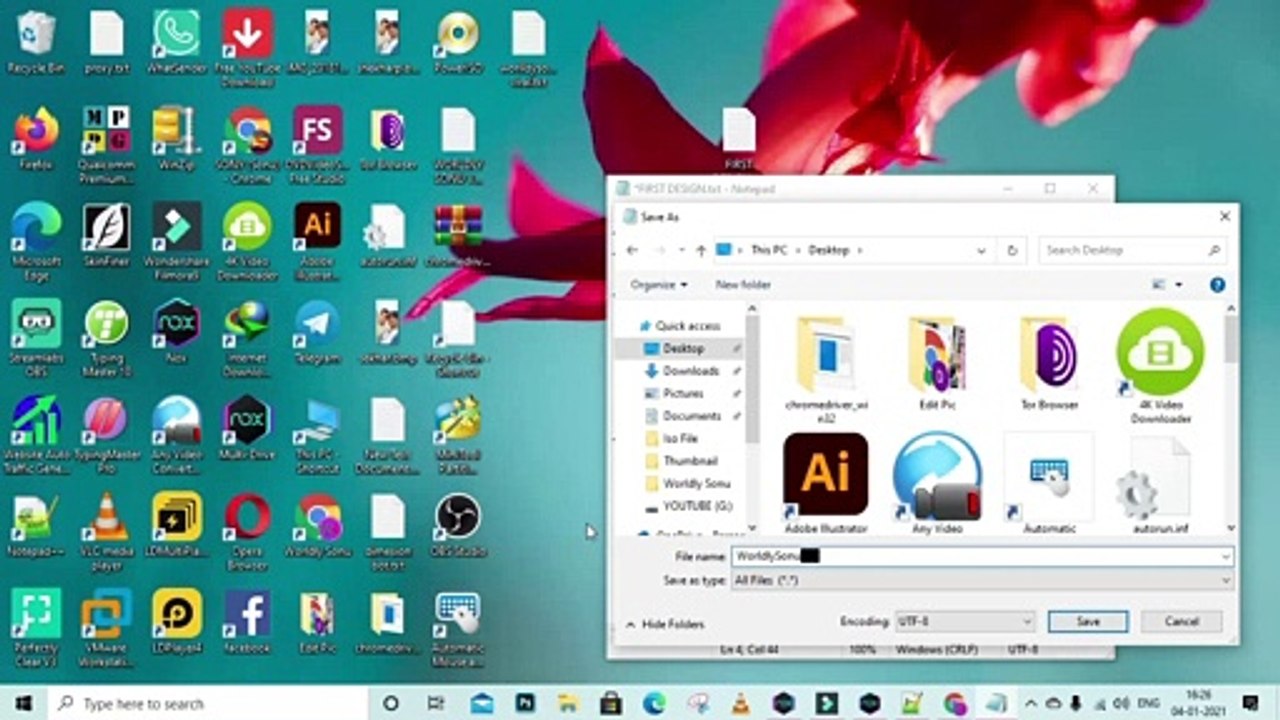Launch LDPlayer4 from the desktop
Screen dimensions: 1280x720
tap(176, 621)
